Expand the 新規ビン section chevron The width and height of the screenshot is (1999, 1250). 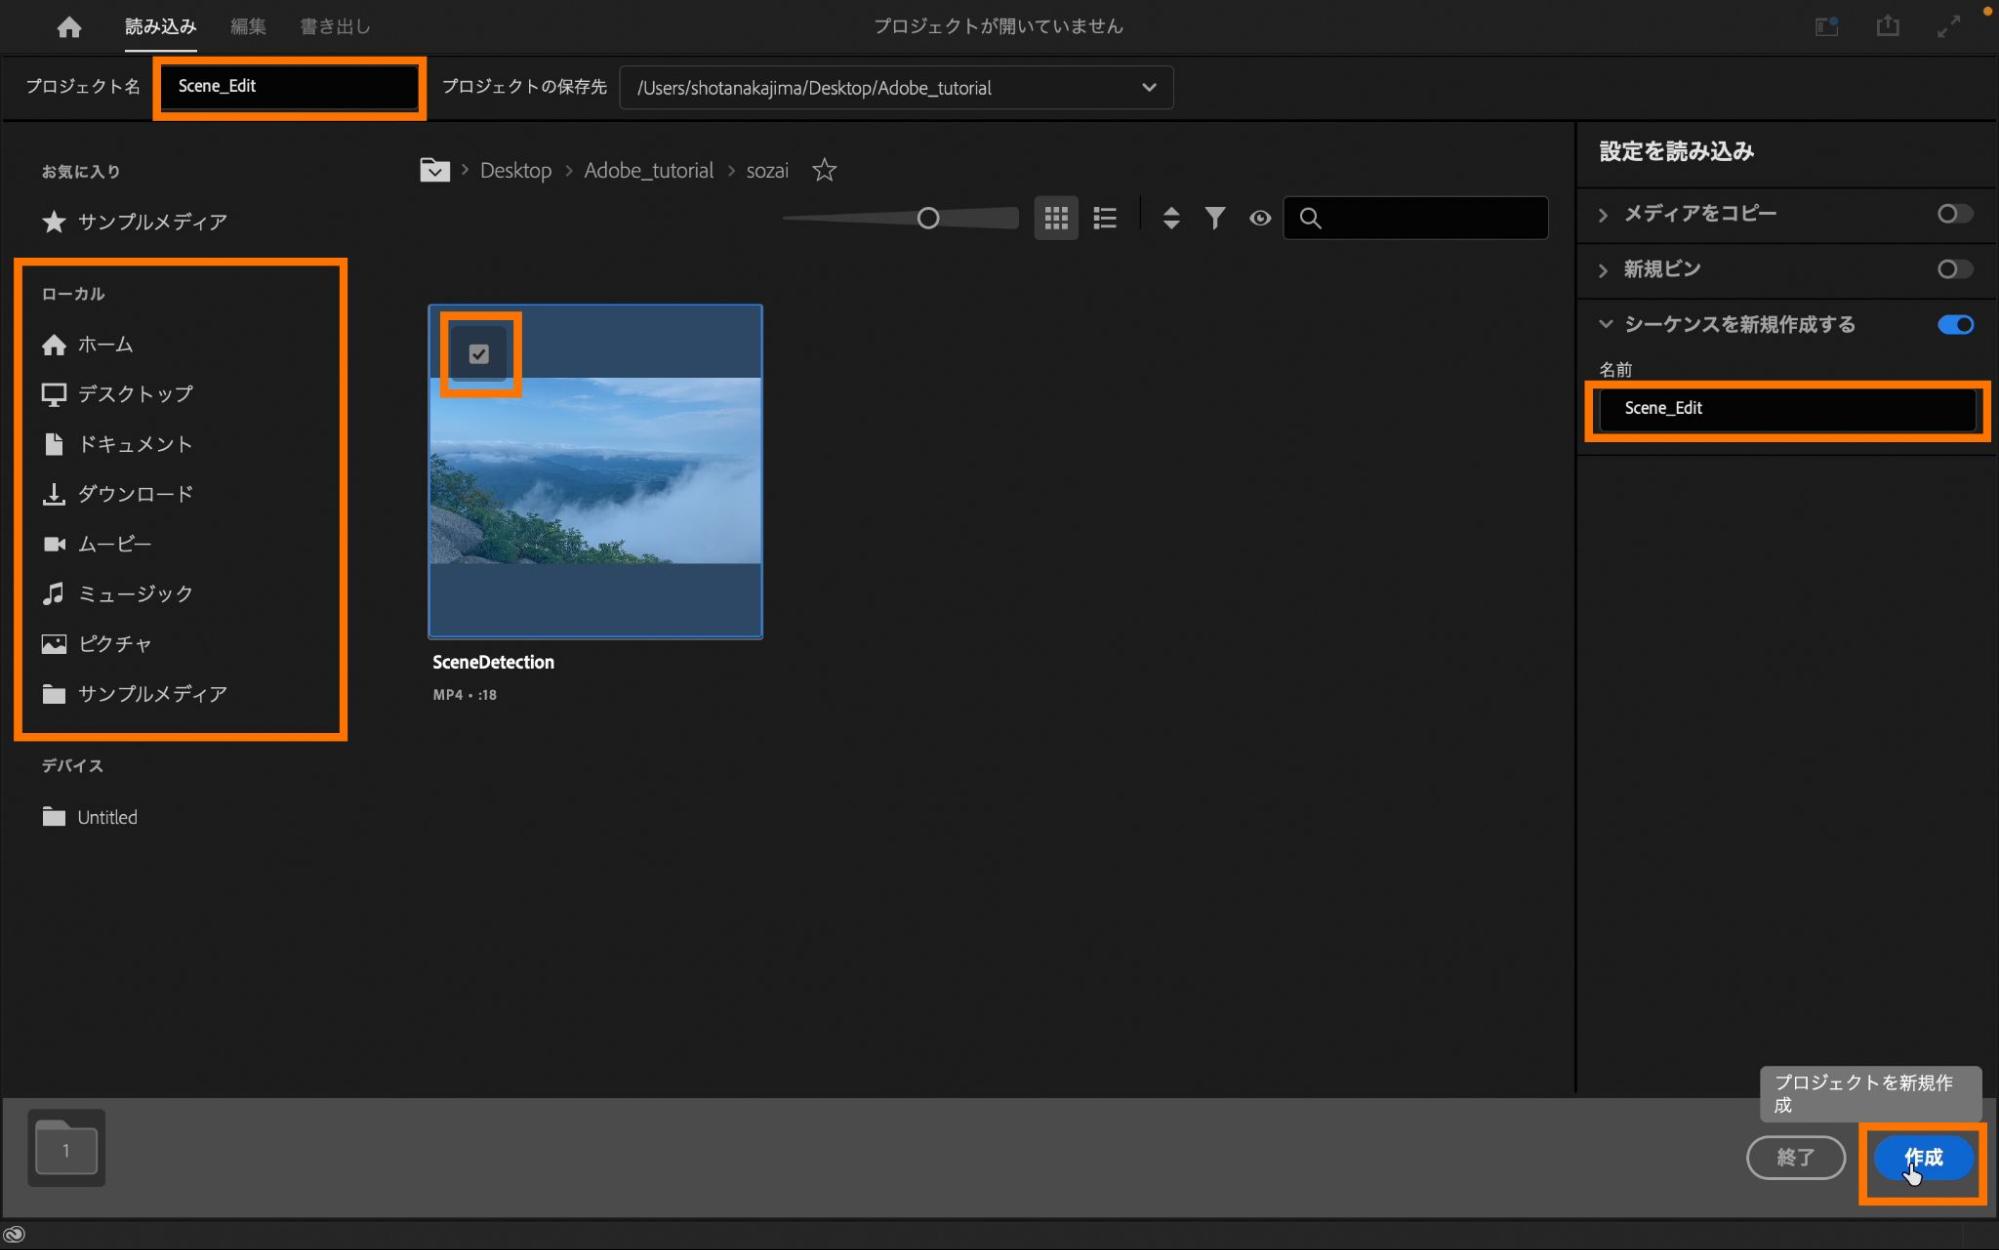coord(1604,270)
